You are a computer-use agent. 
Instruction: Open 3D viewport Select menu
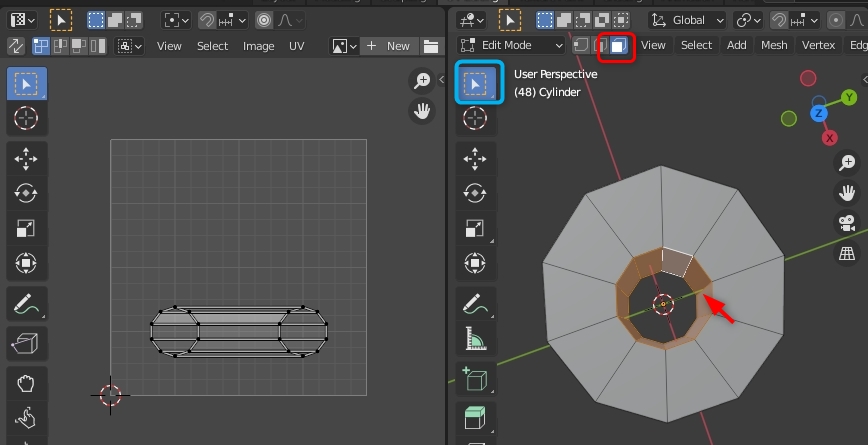696,45
